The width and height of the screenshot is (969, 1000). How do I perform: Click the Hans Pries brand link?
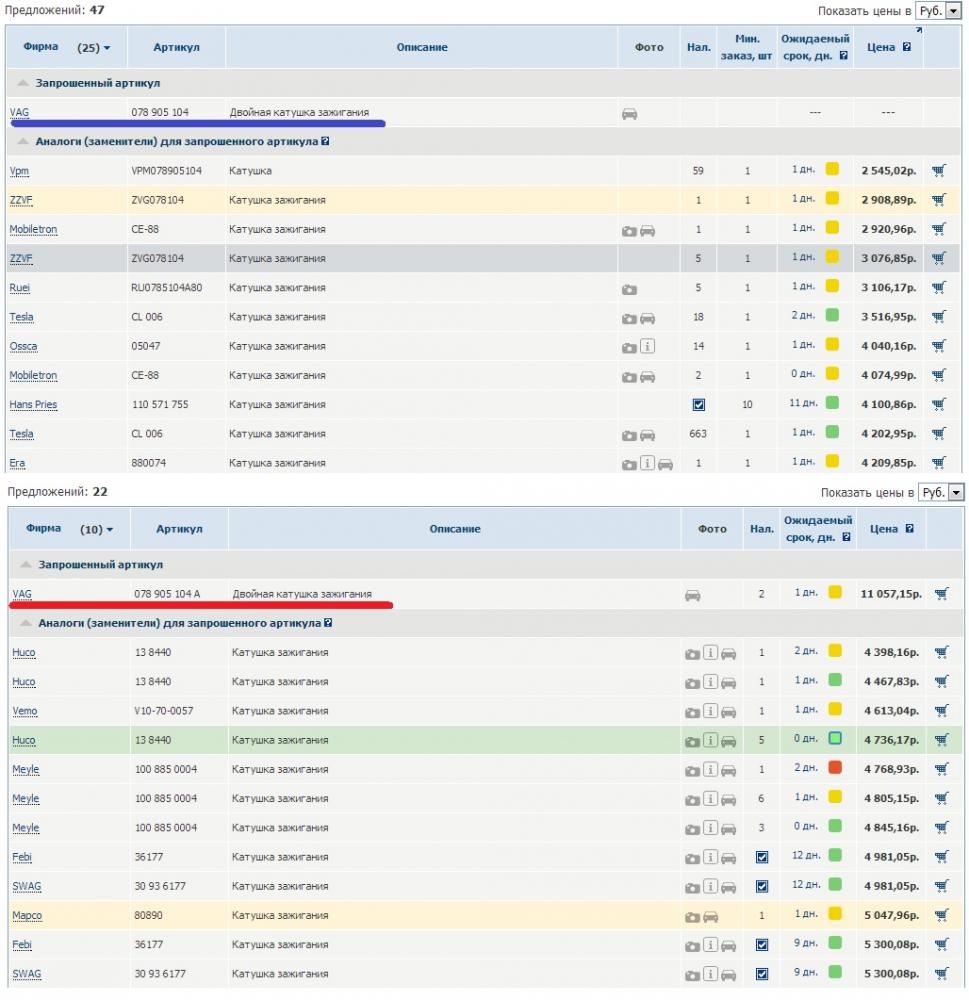[33, 405]
